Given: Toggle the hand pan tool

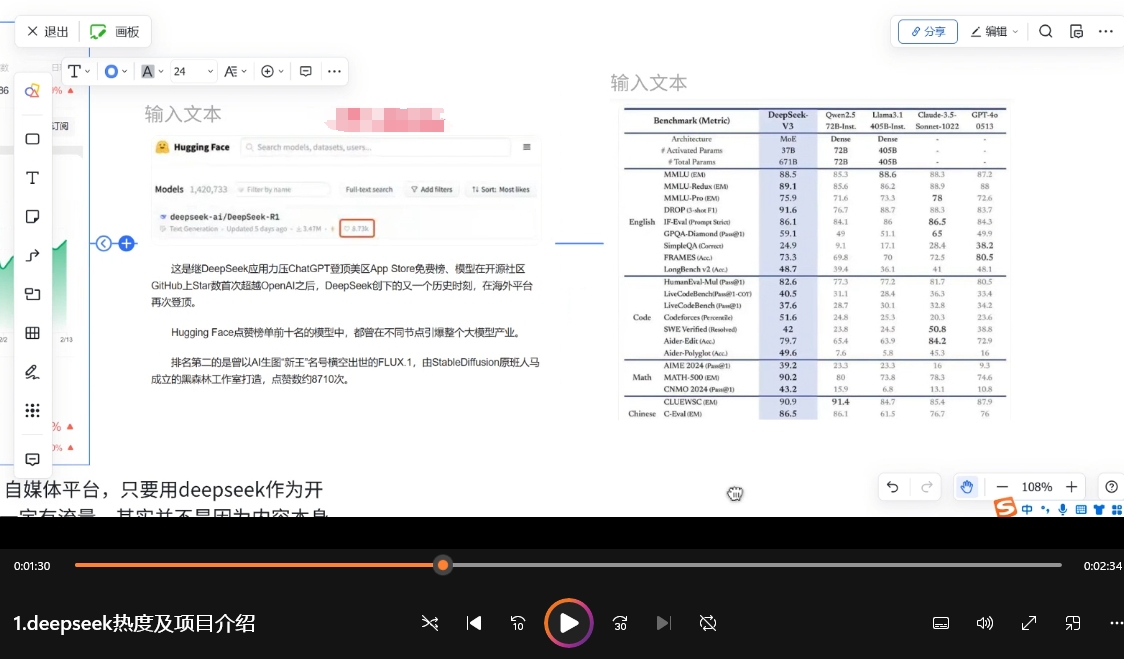Looking at the screenshot, I should pos(967,487).
